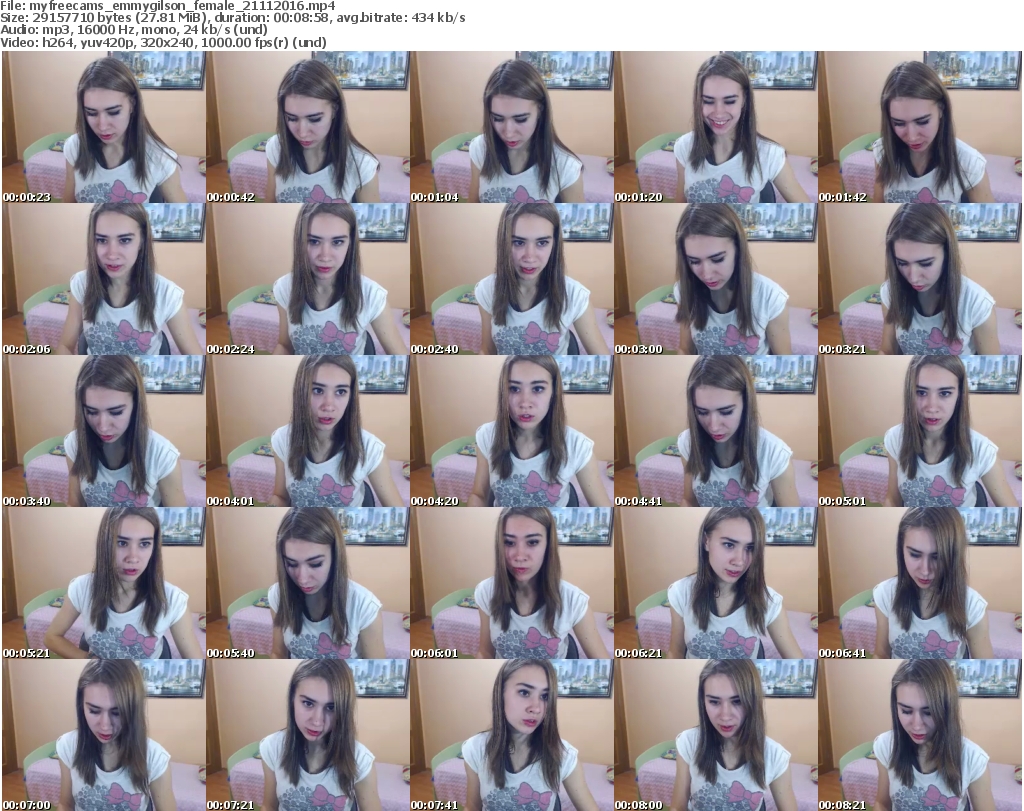This screenshot has height=811, width=1024.
Task: Select the frame marked 00:05:21
Action: [x=104, y=583]
